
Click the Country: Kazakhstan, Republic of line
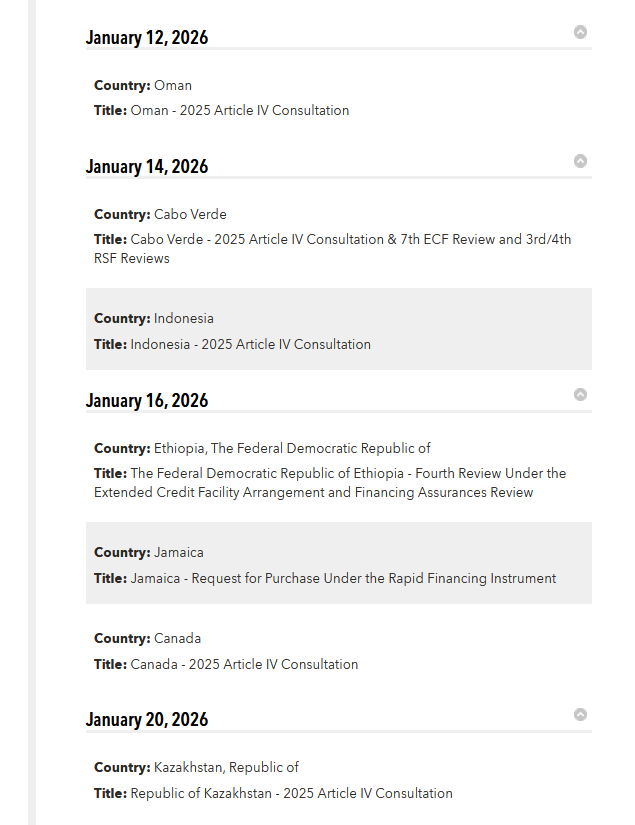[196, 768]
